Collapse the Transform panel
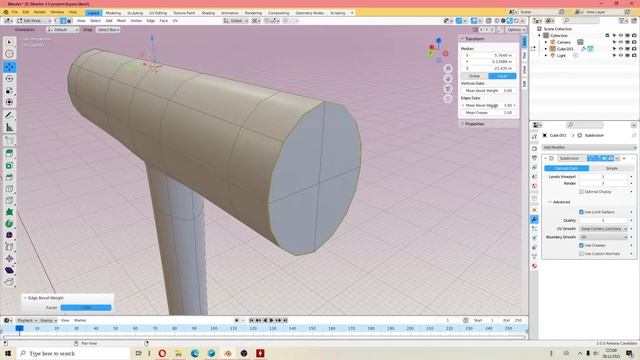This screenshot has width=640, height=360. 473,39
